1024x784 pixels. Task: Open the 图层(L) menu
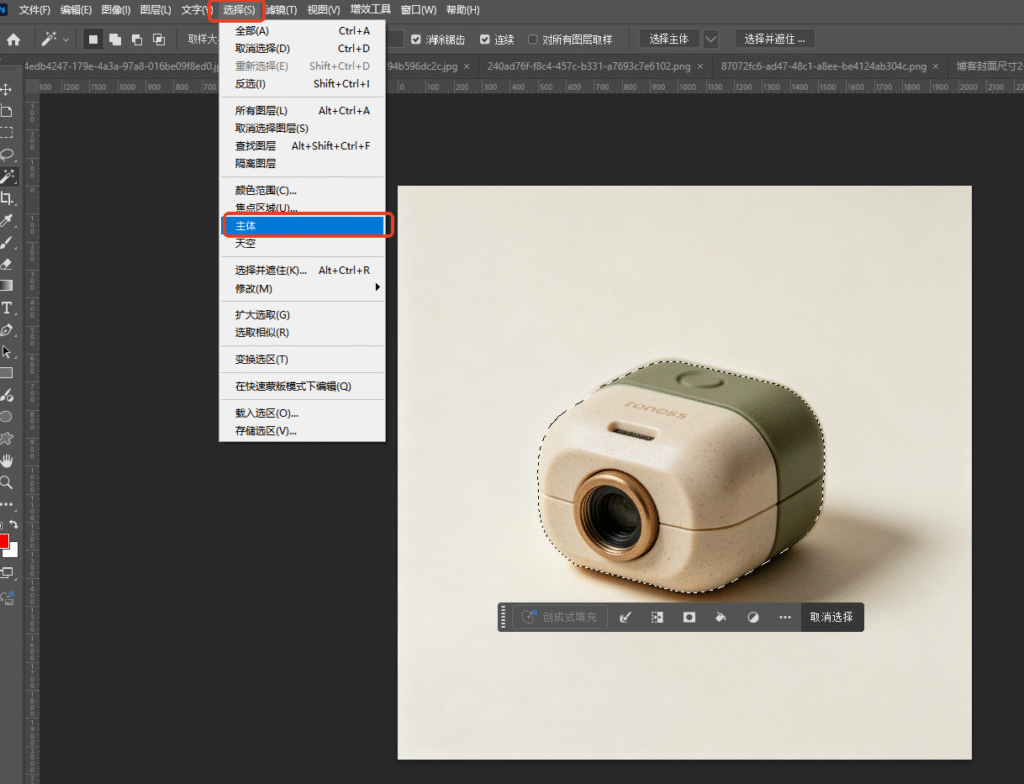click(155, 10)
